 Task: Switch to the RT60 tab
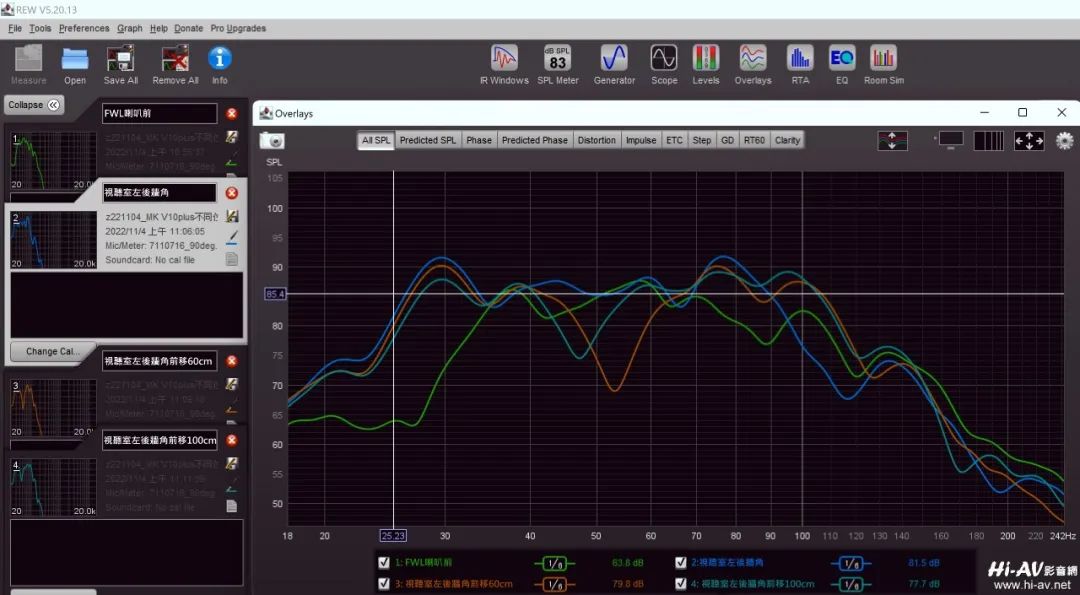click(754, 140)
